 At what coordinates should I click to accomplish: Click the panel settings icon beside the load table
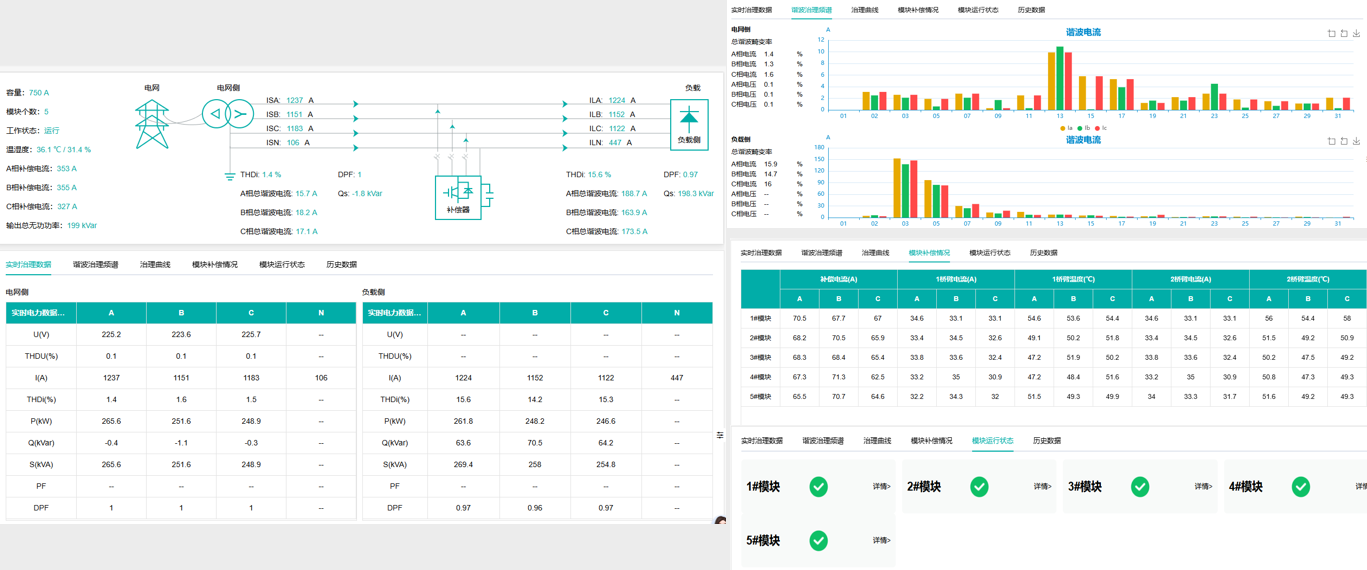(720, 435)
